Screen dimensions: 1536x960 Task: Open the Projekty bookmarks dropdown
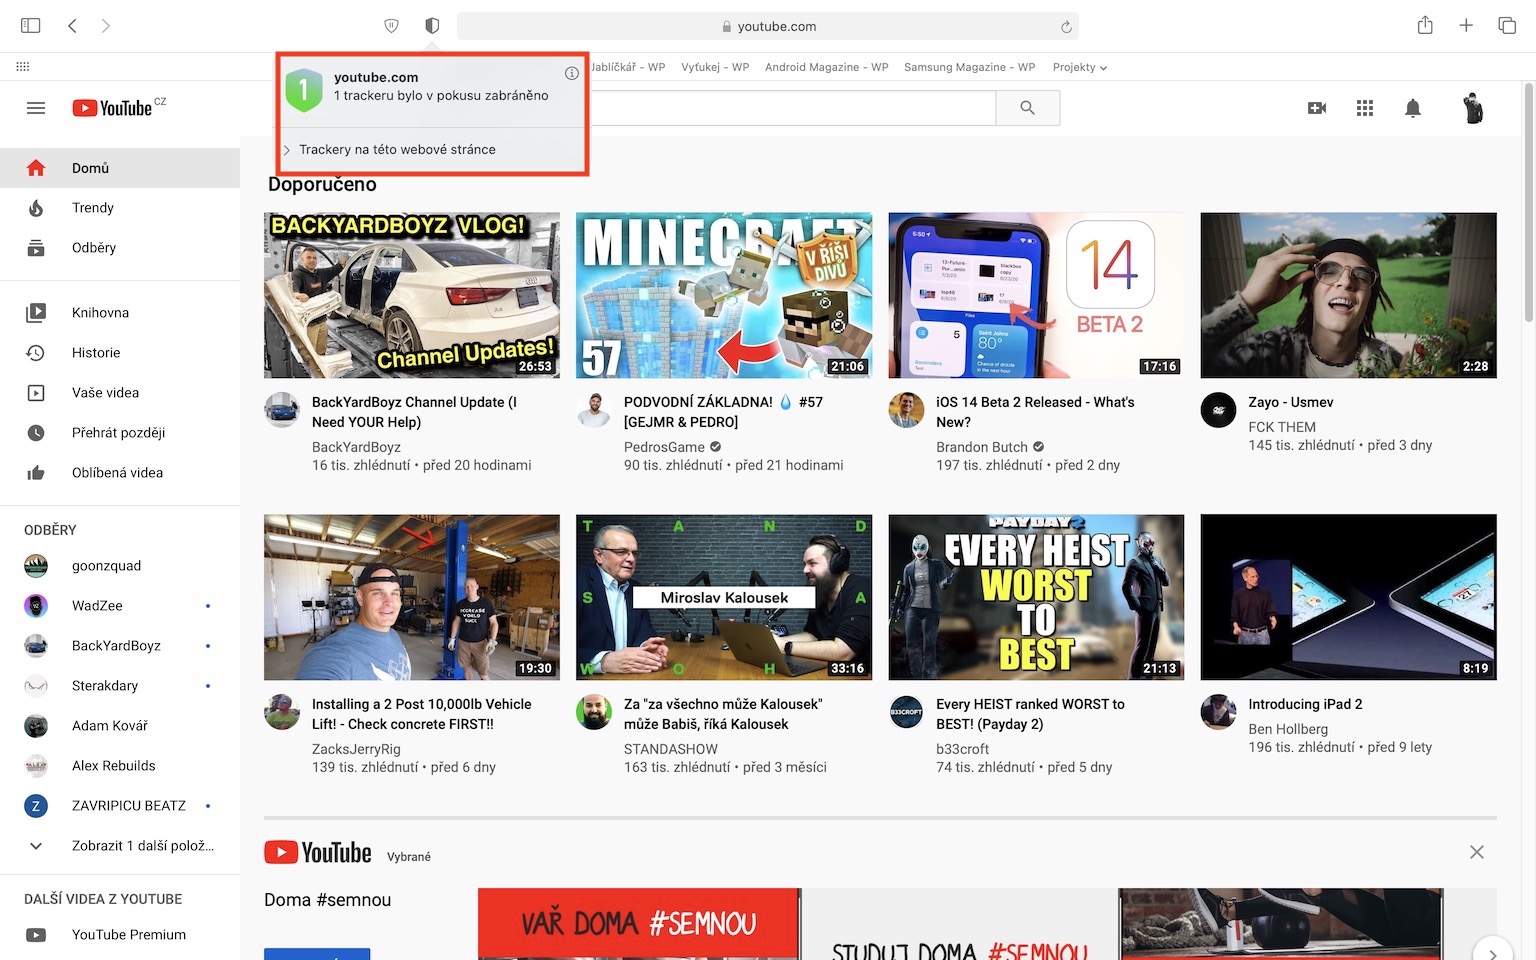[x=1079, y=67]
